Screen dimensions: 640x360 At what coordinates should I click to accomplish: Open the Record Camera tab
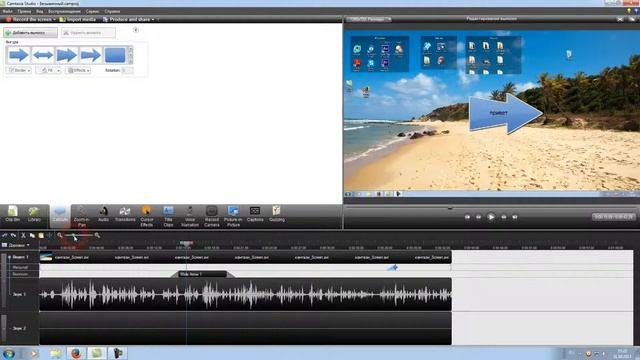pos(211,216)
